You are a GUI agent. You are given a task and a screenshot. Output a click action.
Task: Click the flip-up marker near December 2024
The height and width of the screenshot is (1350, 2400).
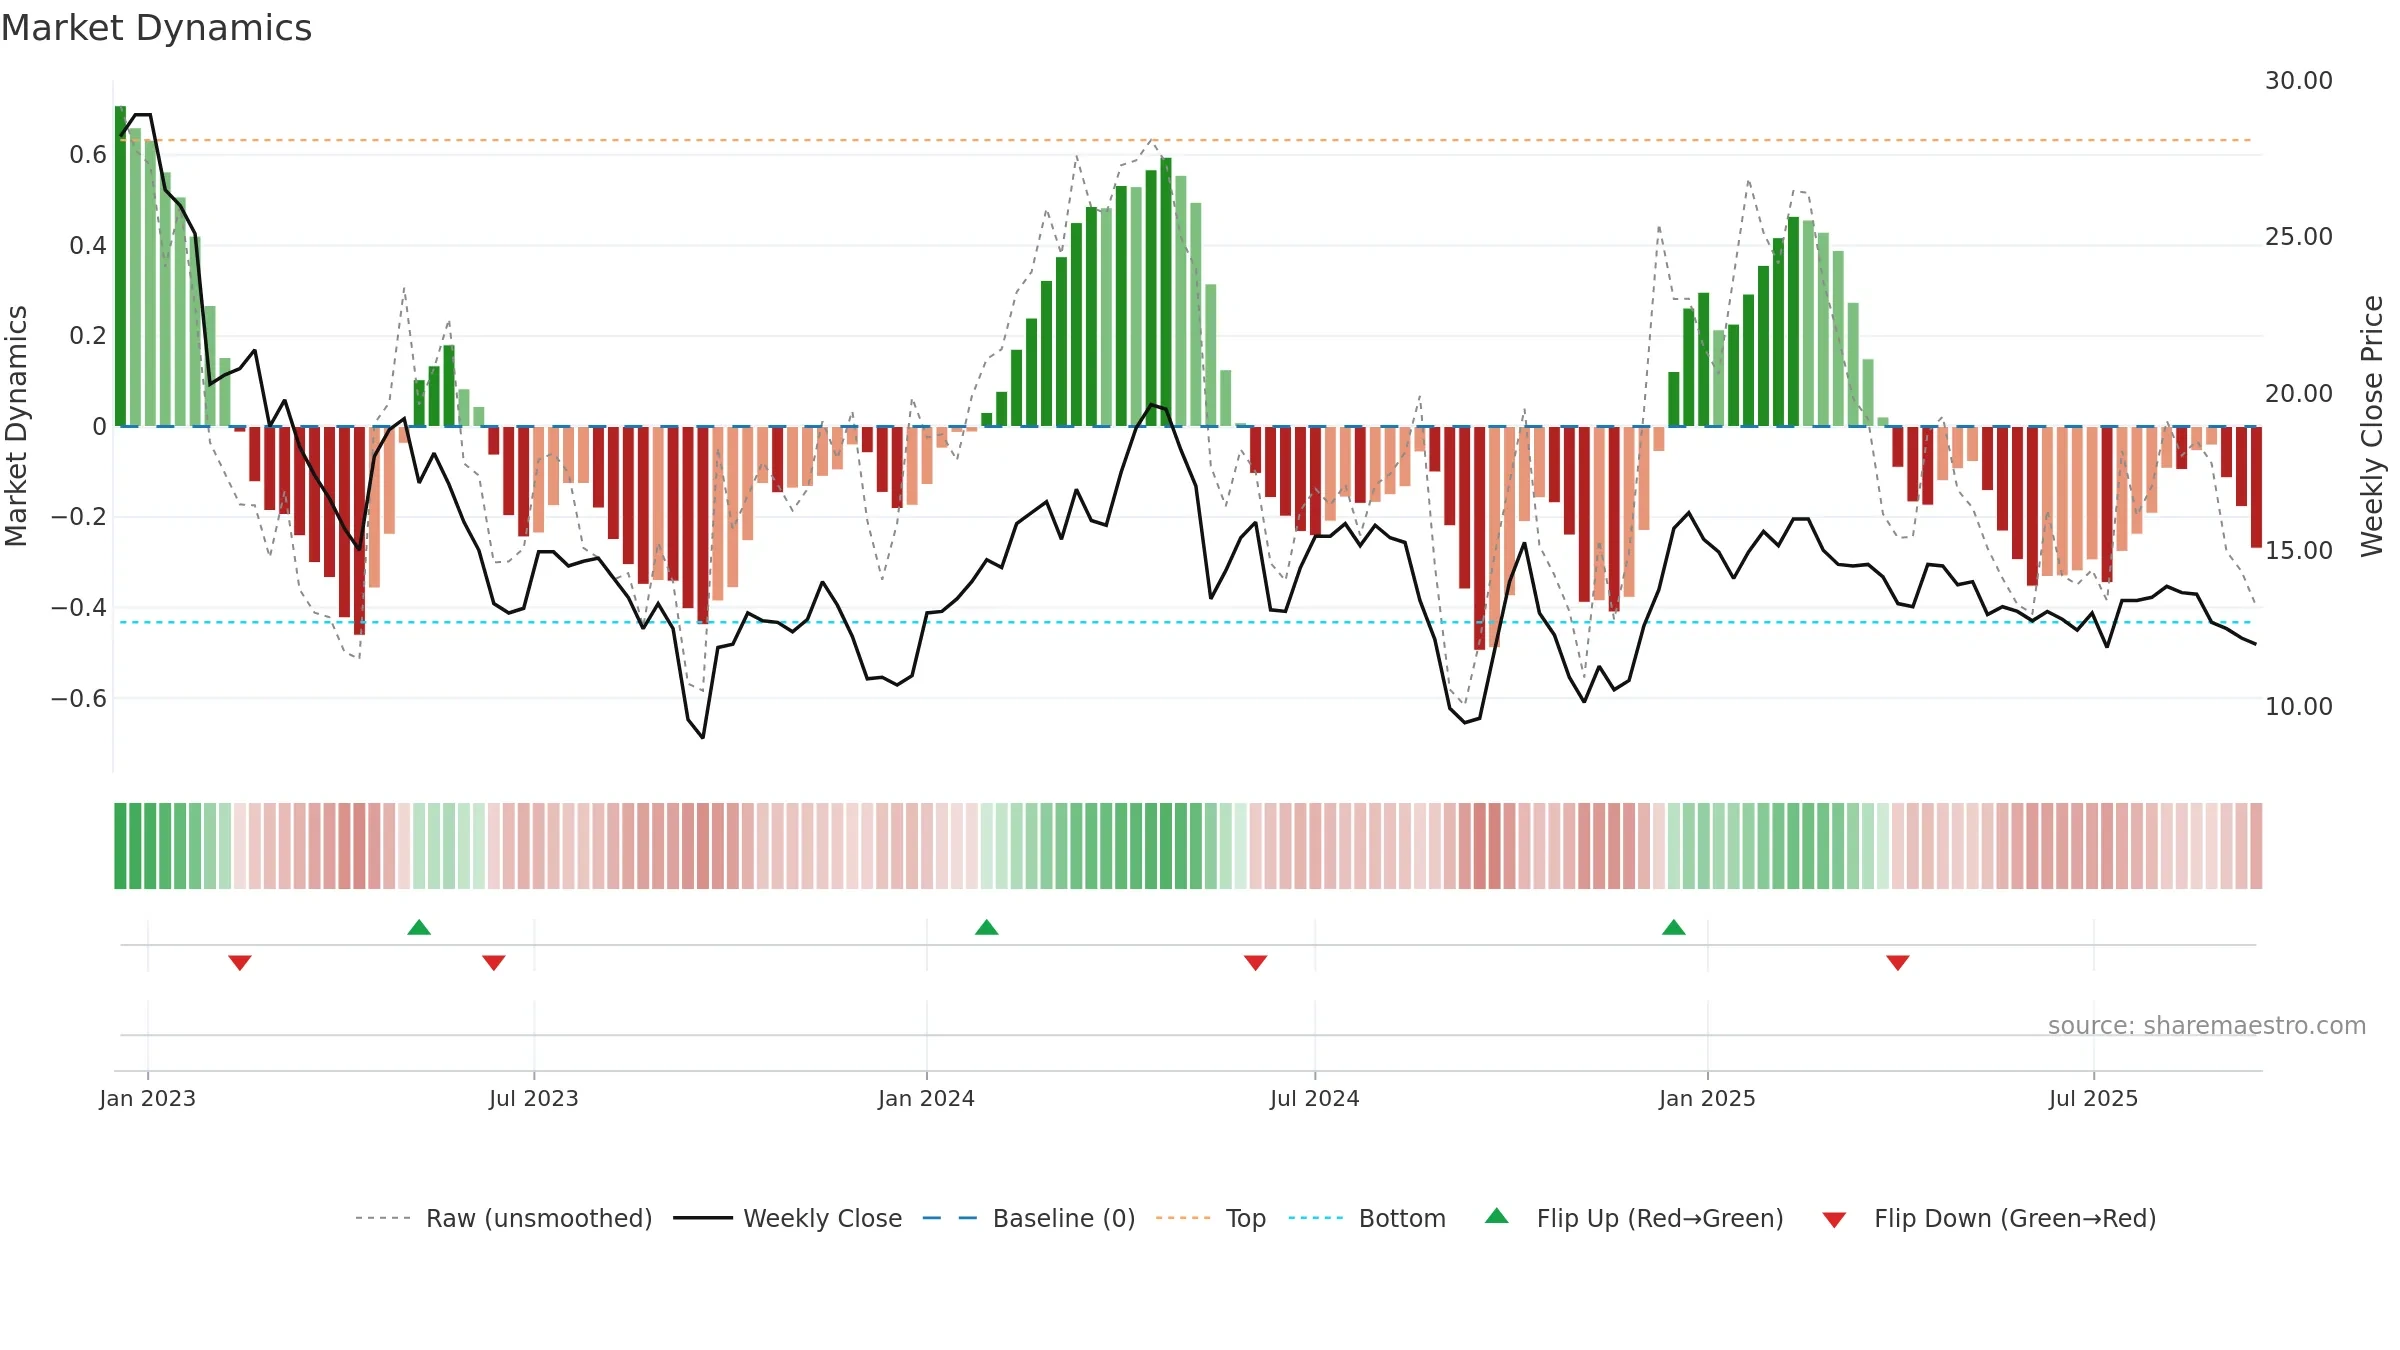[x=1673, y=927]
